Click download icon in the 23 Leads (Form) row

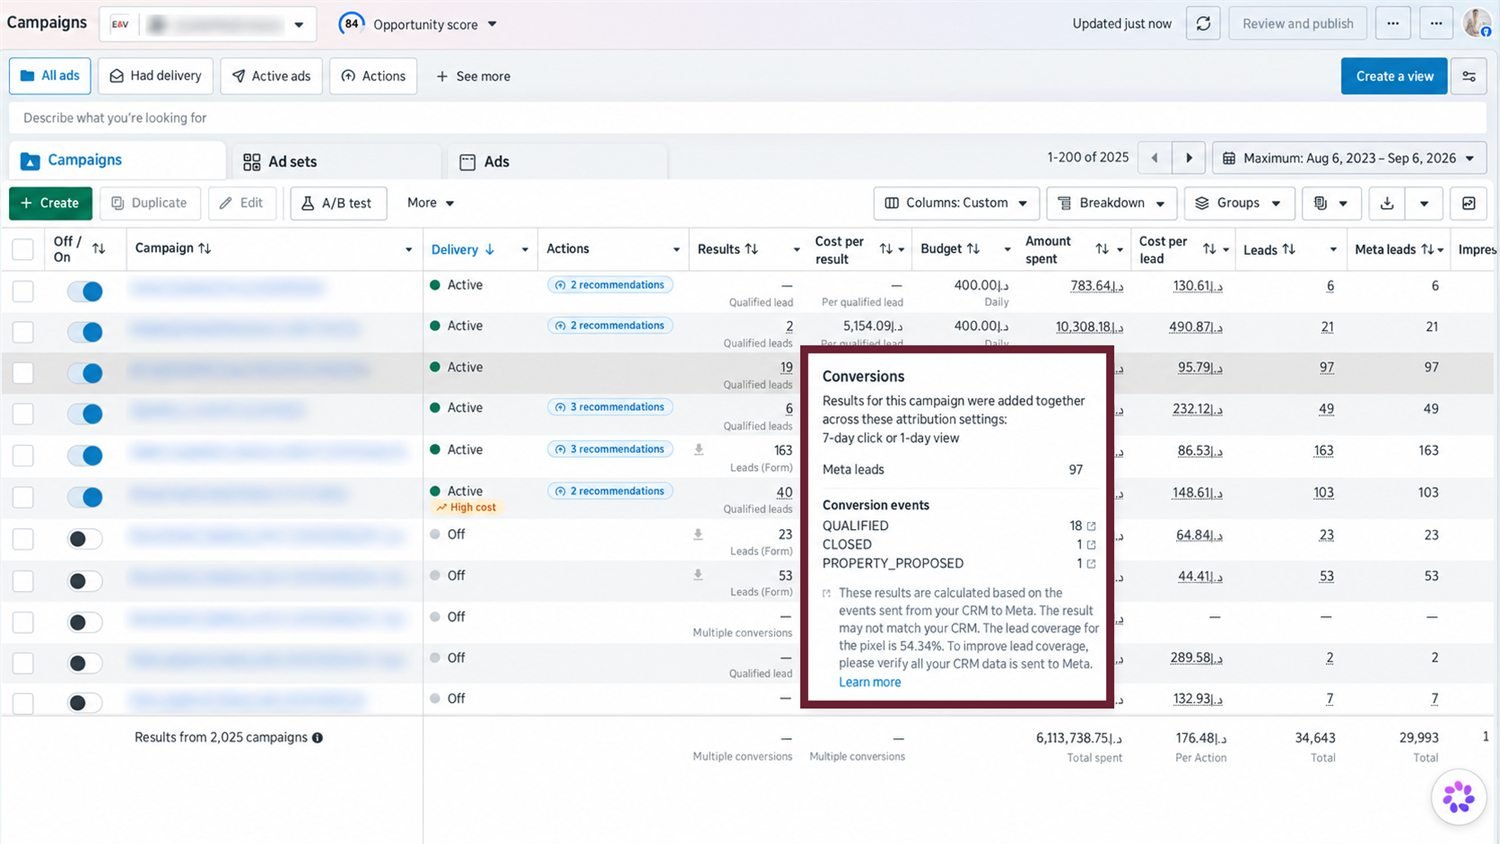click(698, 534)
